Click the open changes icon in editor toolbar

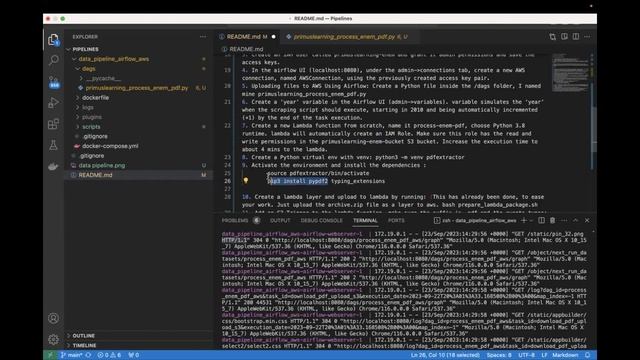(x=553, y=37)
